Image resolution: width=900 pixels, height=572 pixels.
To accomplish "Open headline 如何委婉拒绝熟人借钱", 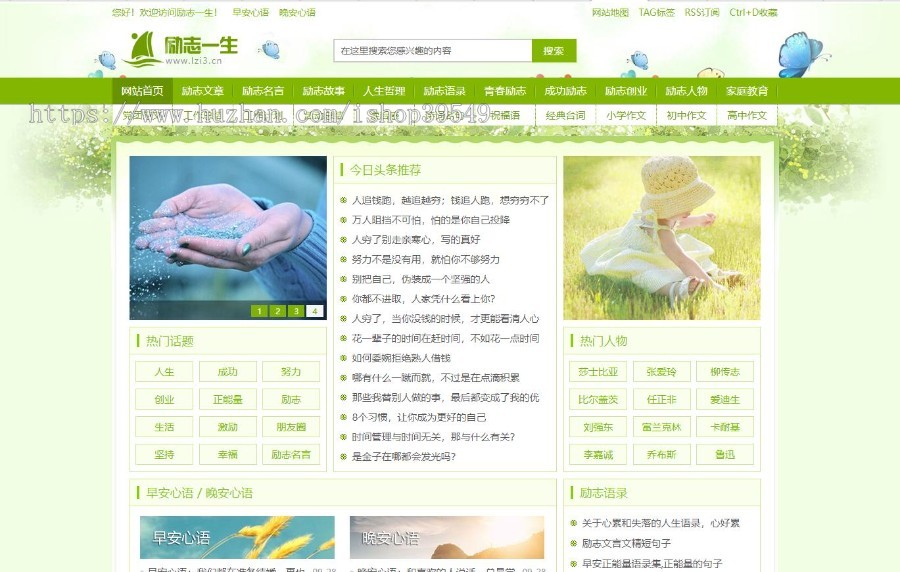I will pos(401,358).
